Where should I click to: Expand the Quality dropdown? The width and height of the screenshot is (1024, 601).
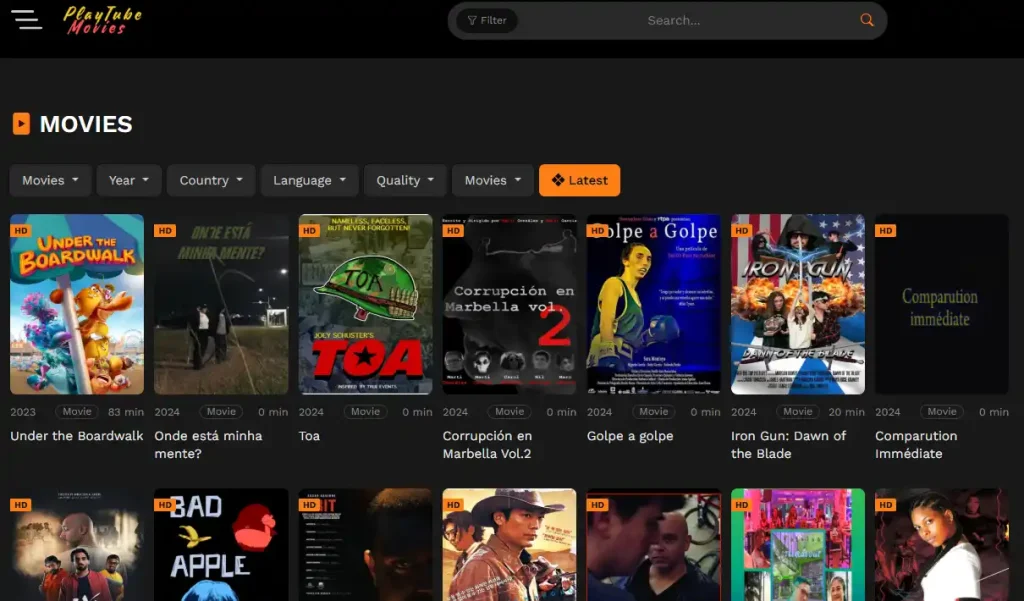point(405,180)
